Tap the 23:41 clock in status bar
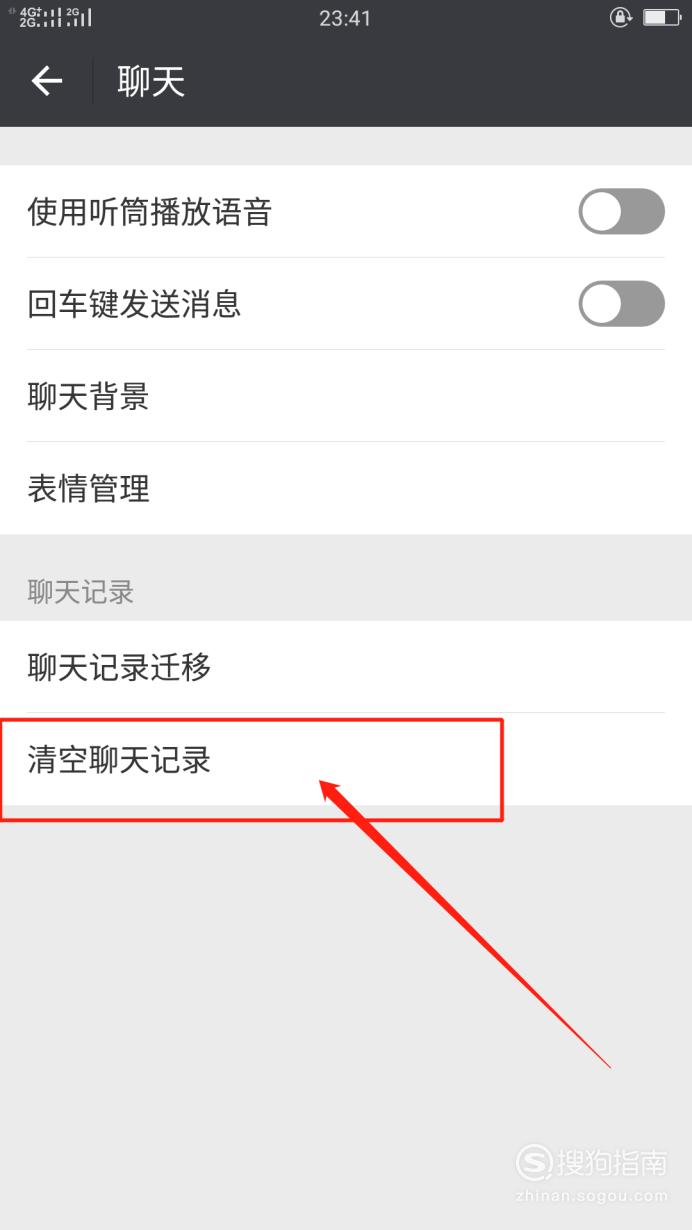The image size is (692, 1230). [x=345, y=17]
